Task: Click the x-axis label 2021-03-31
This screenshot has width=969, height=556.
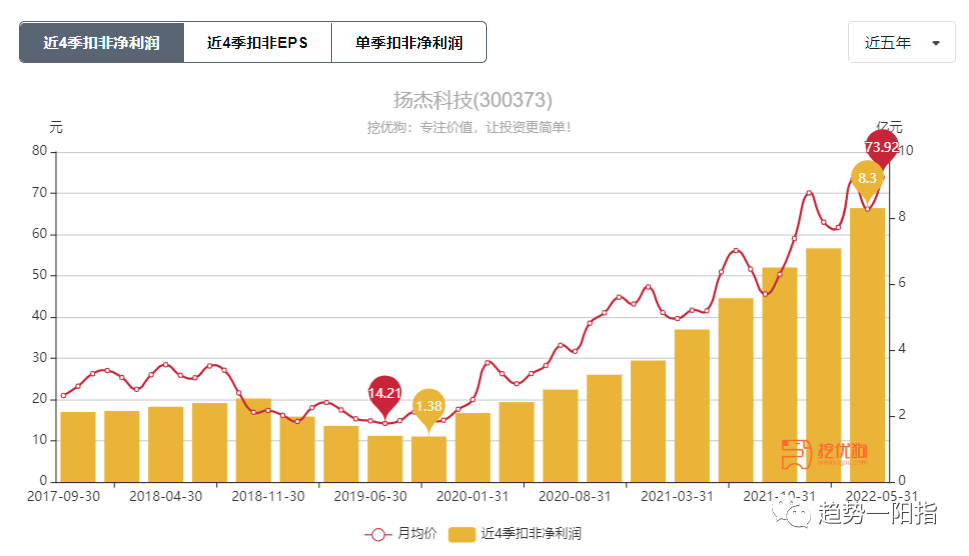Action: [x=677, y=496]
